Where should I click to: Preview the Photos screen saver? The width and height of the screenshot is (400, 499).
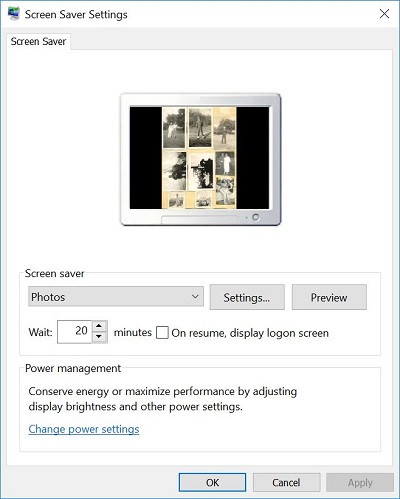329,297
